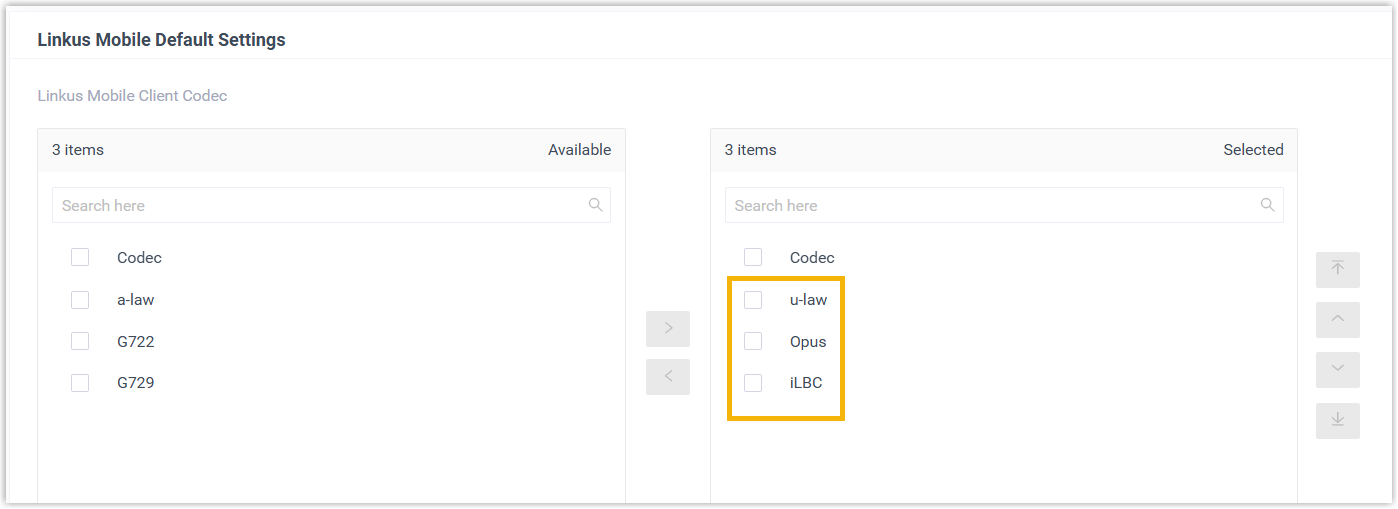This screenshot has height=509, width=1398.
Task: Click the move-to-bottom arrow icon
Action: tap(1337, 420)
